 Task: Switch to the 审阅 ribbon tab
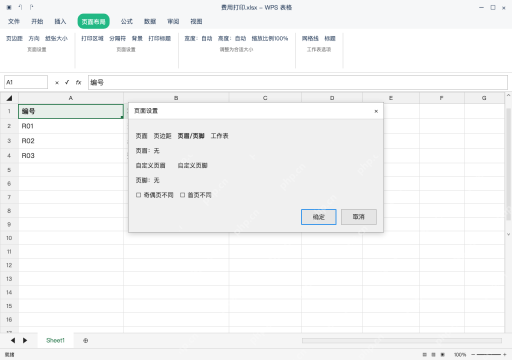coord(173,21)
